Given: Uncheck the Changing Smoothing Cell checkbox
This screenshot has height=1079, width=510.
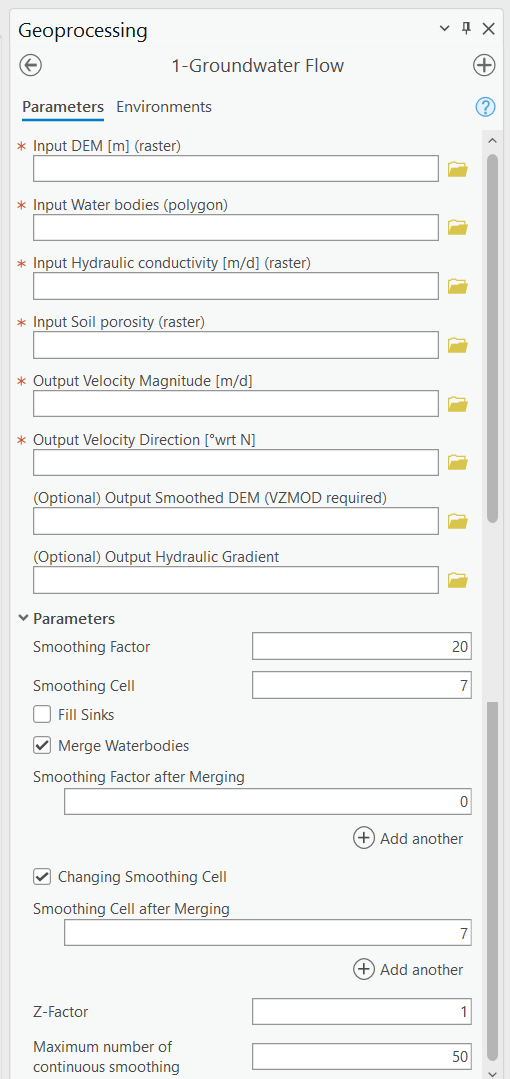Looking at the screenshot, I should coord(42,877).
